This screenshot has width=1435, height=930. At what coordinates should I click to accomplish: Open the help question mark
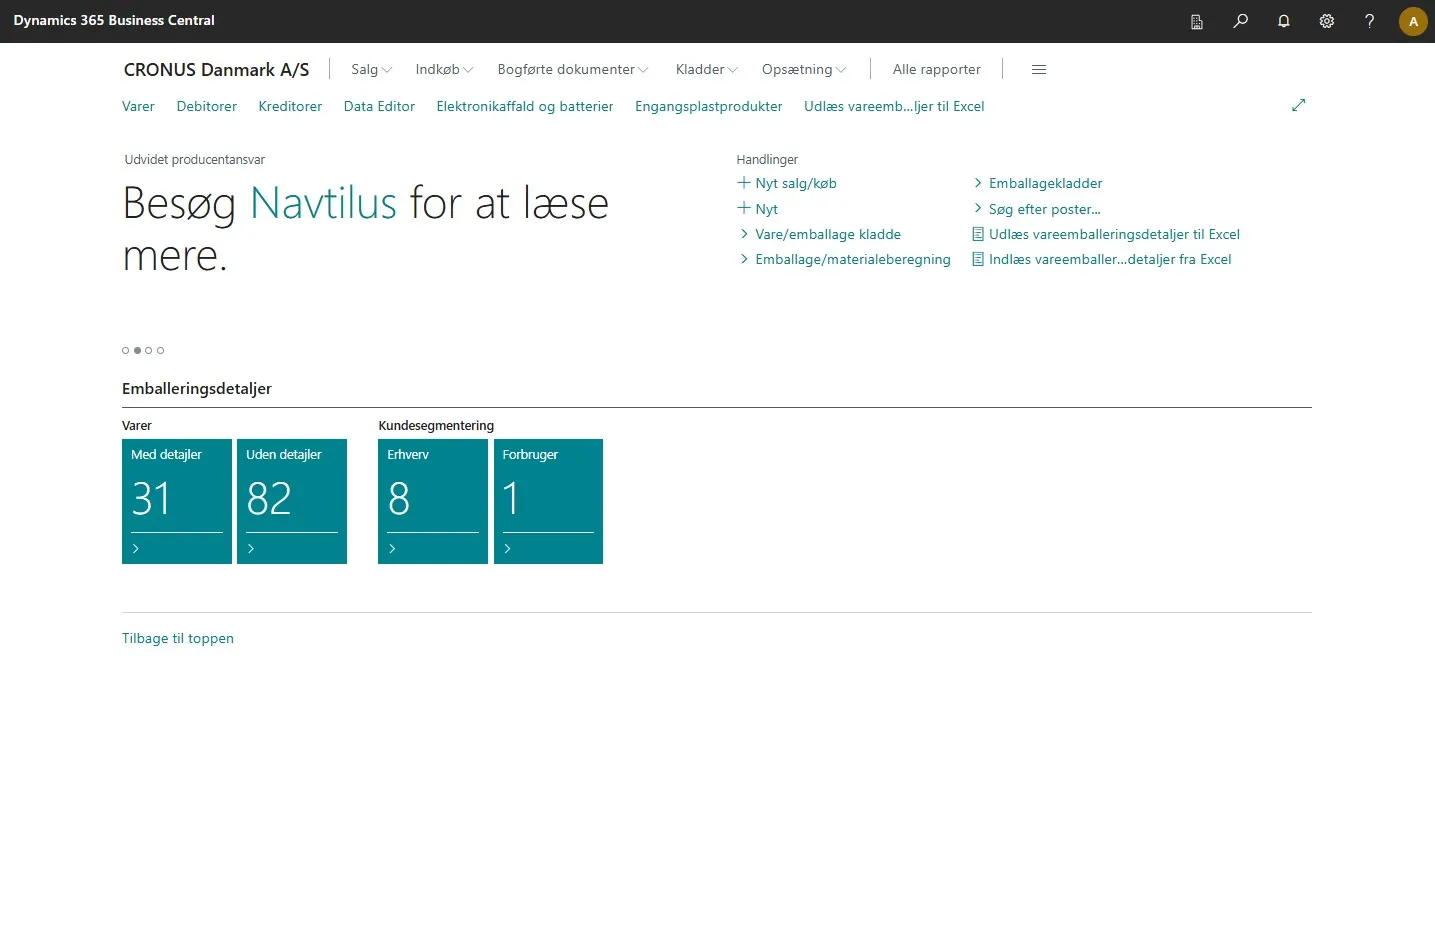tap(1370, 21)
